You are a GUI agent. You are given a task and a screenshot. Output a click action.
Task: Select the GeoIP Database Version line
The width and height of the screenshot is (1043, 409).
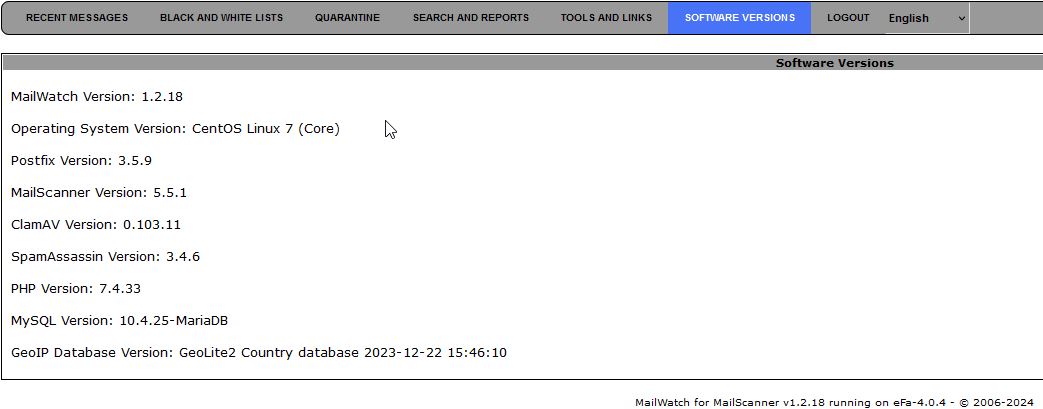259,352
